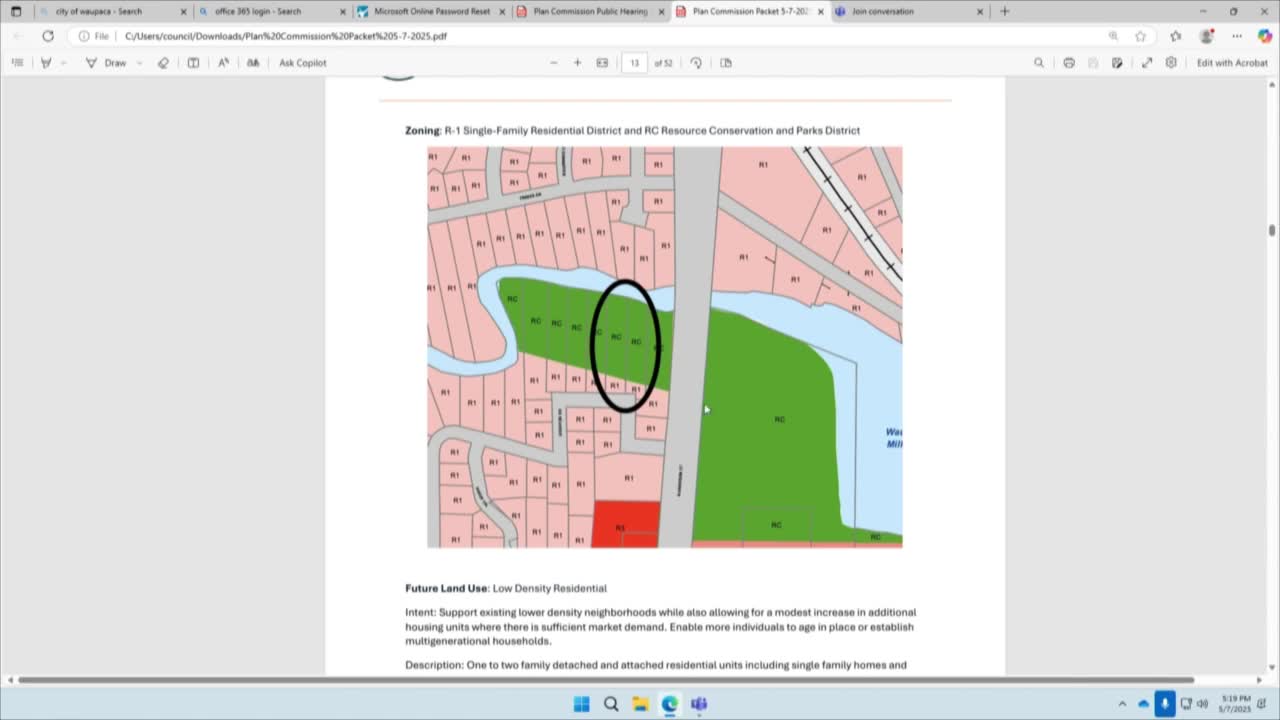Open the PDF search magnifier

[1039, 63]
